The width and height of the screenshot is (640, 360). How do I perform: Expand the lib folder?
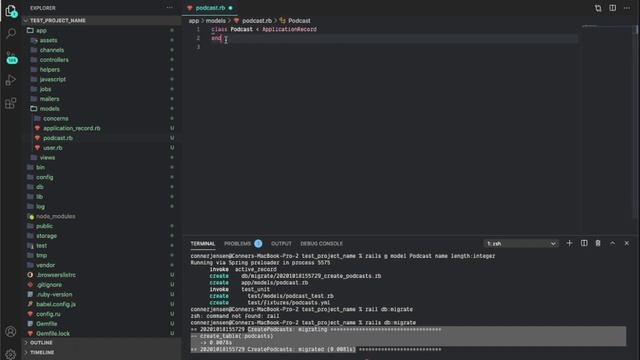coord(40,197)
